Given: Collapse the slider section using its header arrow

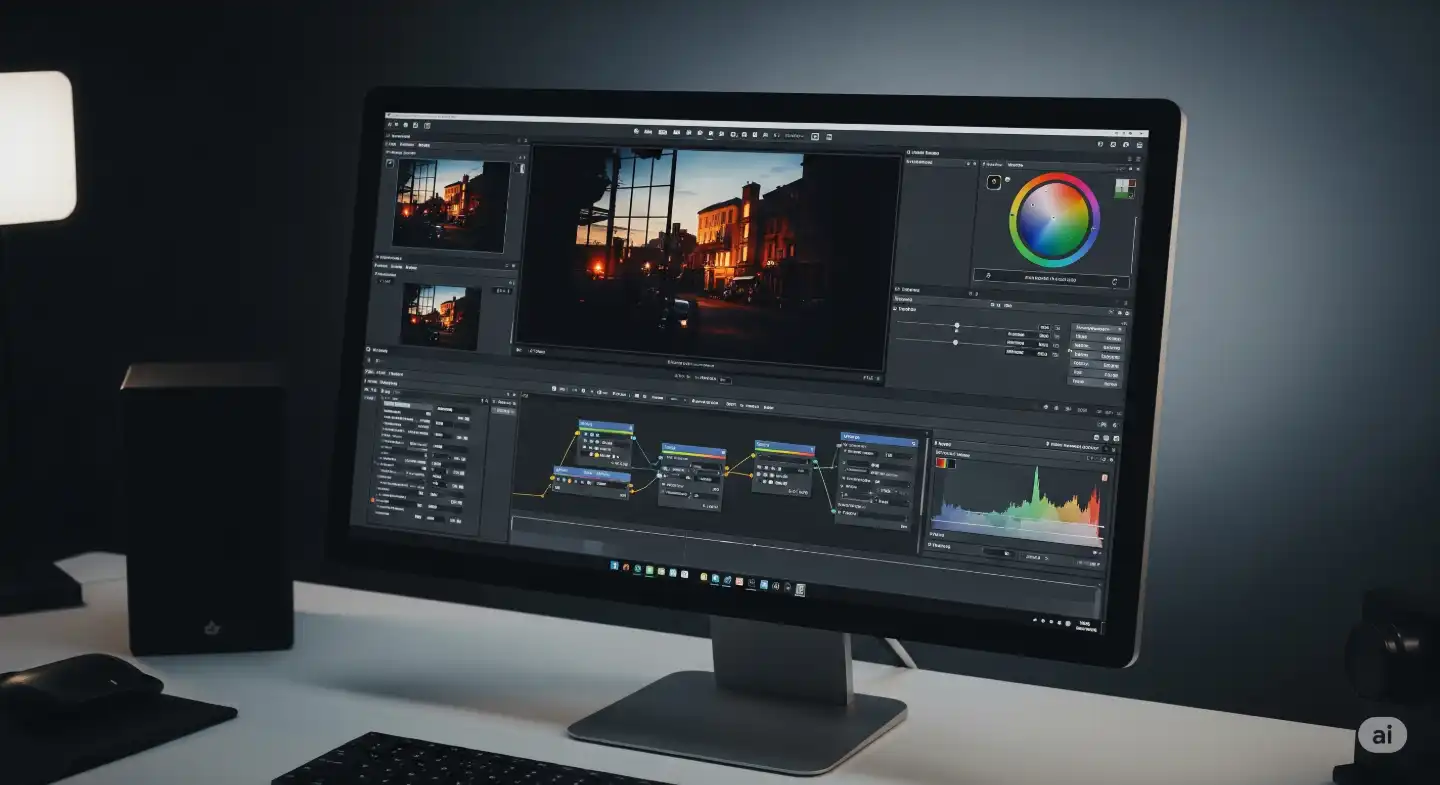Looking at the screenshot, I should click(x=895, y=309).
